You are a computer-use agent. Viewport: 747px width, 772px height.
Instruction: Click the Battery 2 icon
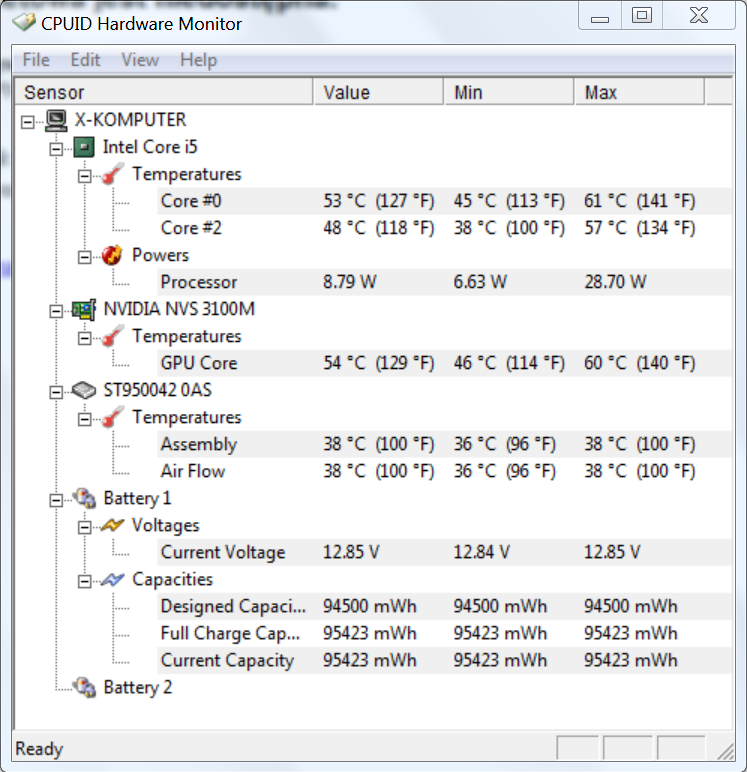pos(84,687)
